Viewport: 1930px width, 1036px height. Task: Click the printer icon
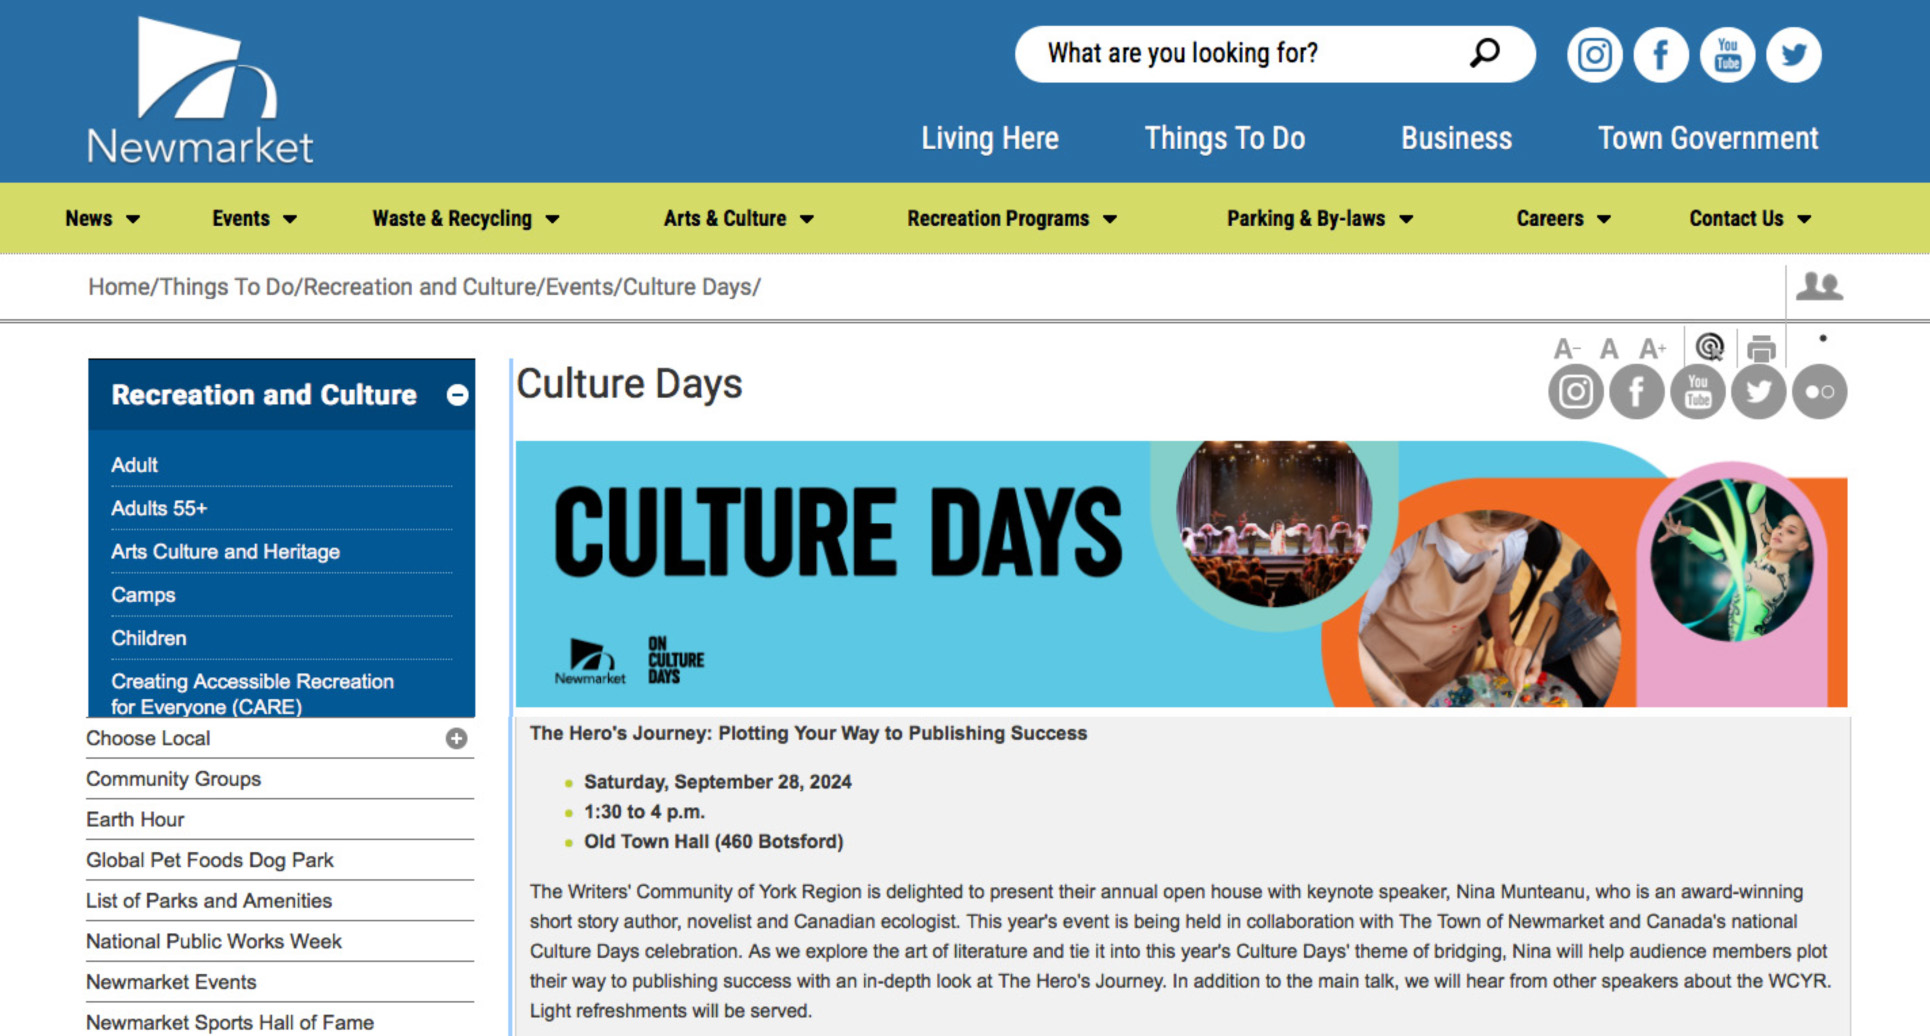tap(1761, 349)
